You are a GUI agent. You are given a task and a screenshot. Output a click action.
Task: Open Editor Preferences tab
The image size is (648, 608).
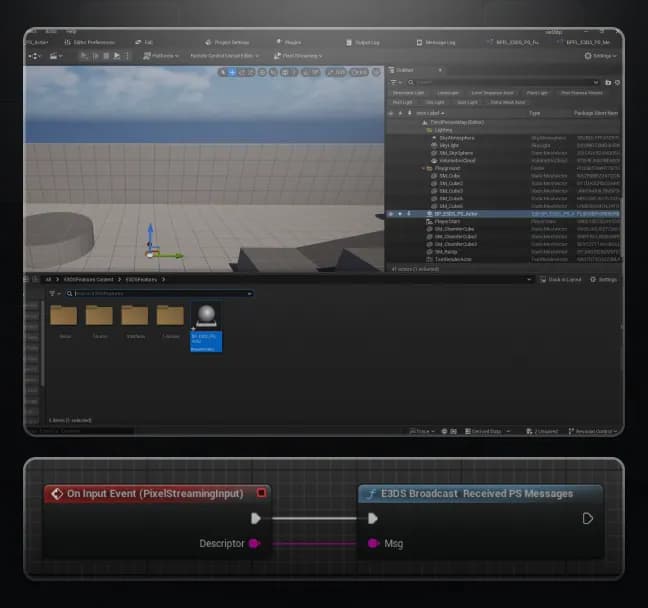[x=90, y=43]
